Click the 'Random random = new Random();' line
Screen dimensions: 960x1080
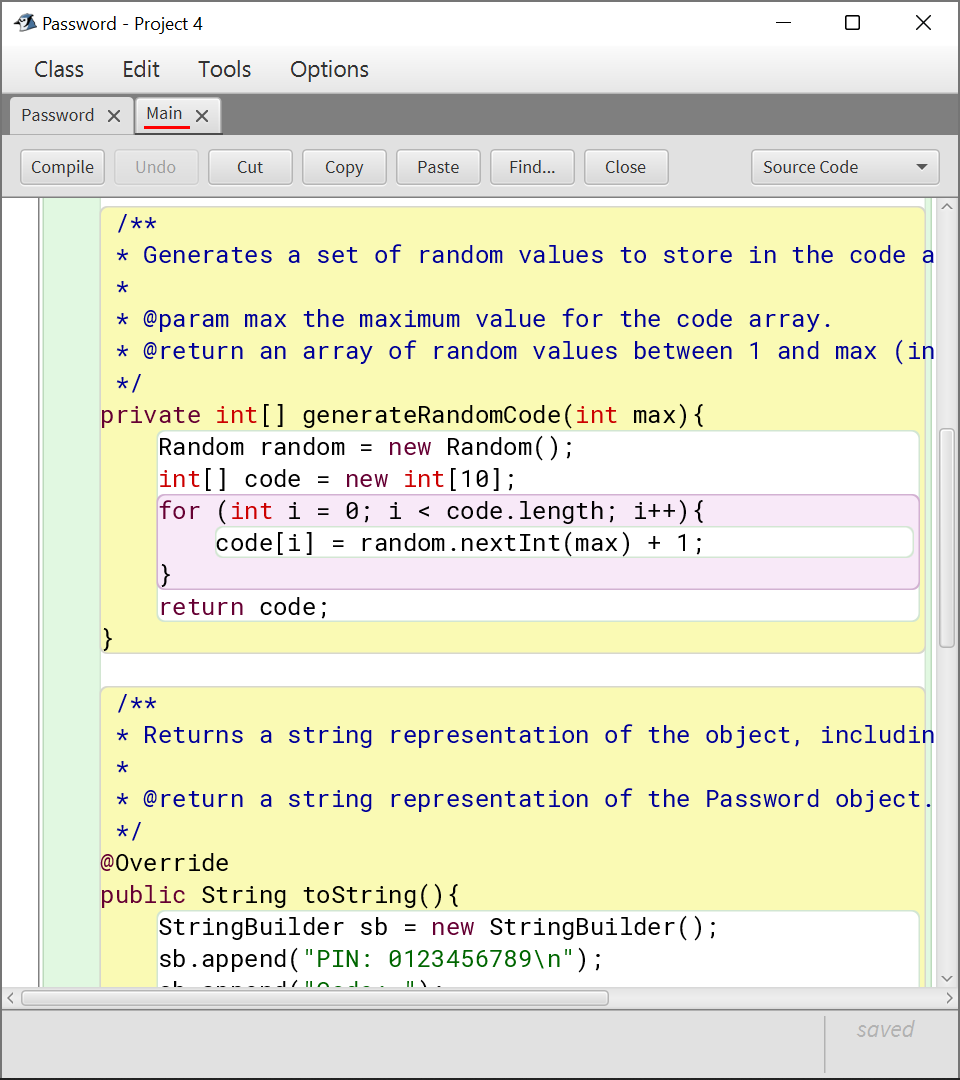pos(366,448)
